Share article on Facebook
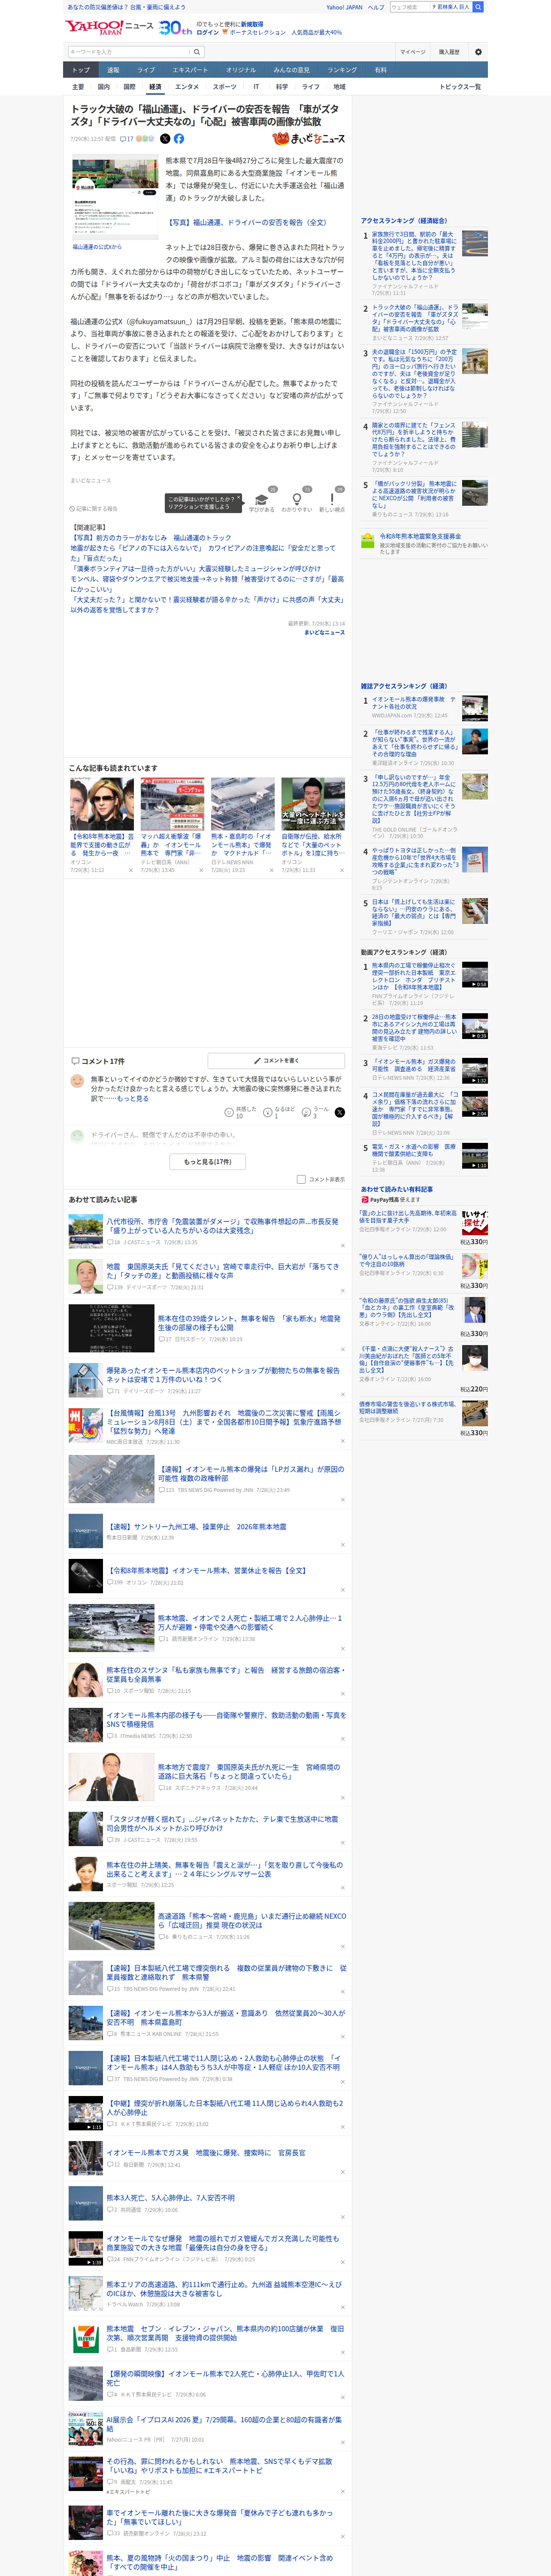This screenshot has height=2576, width=551. [x=179, y=139]
